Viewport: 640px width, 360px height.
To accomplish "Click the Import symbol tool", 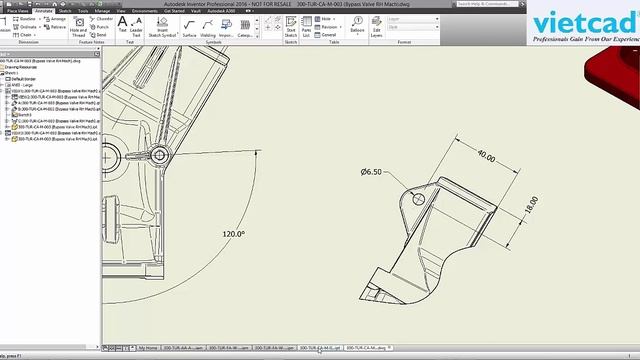I will click(x=226, y=28).
